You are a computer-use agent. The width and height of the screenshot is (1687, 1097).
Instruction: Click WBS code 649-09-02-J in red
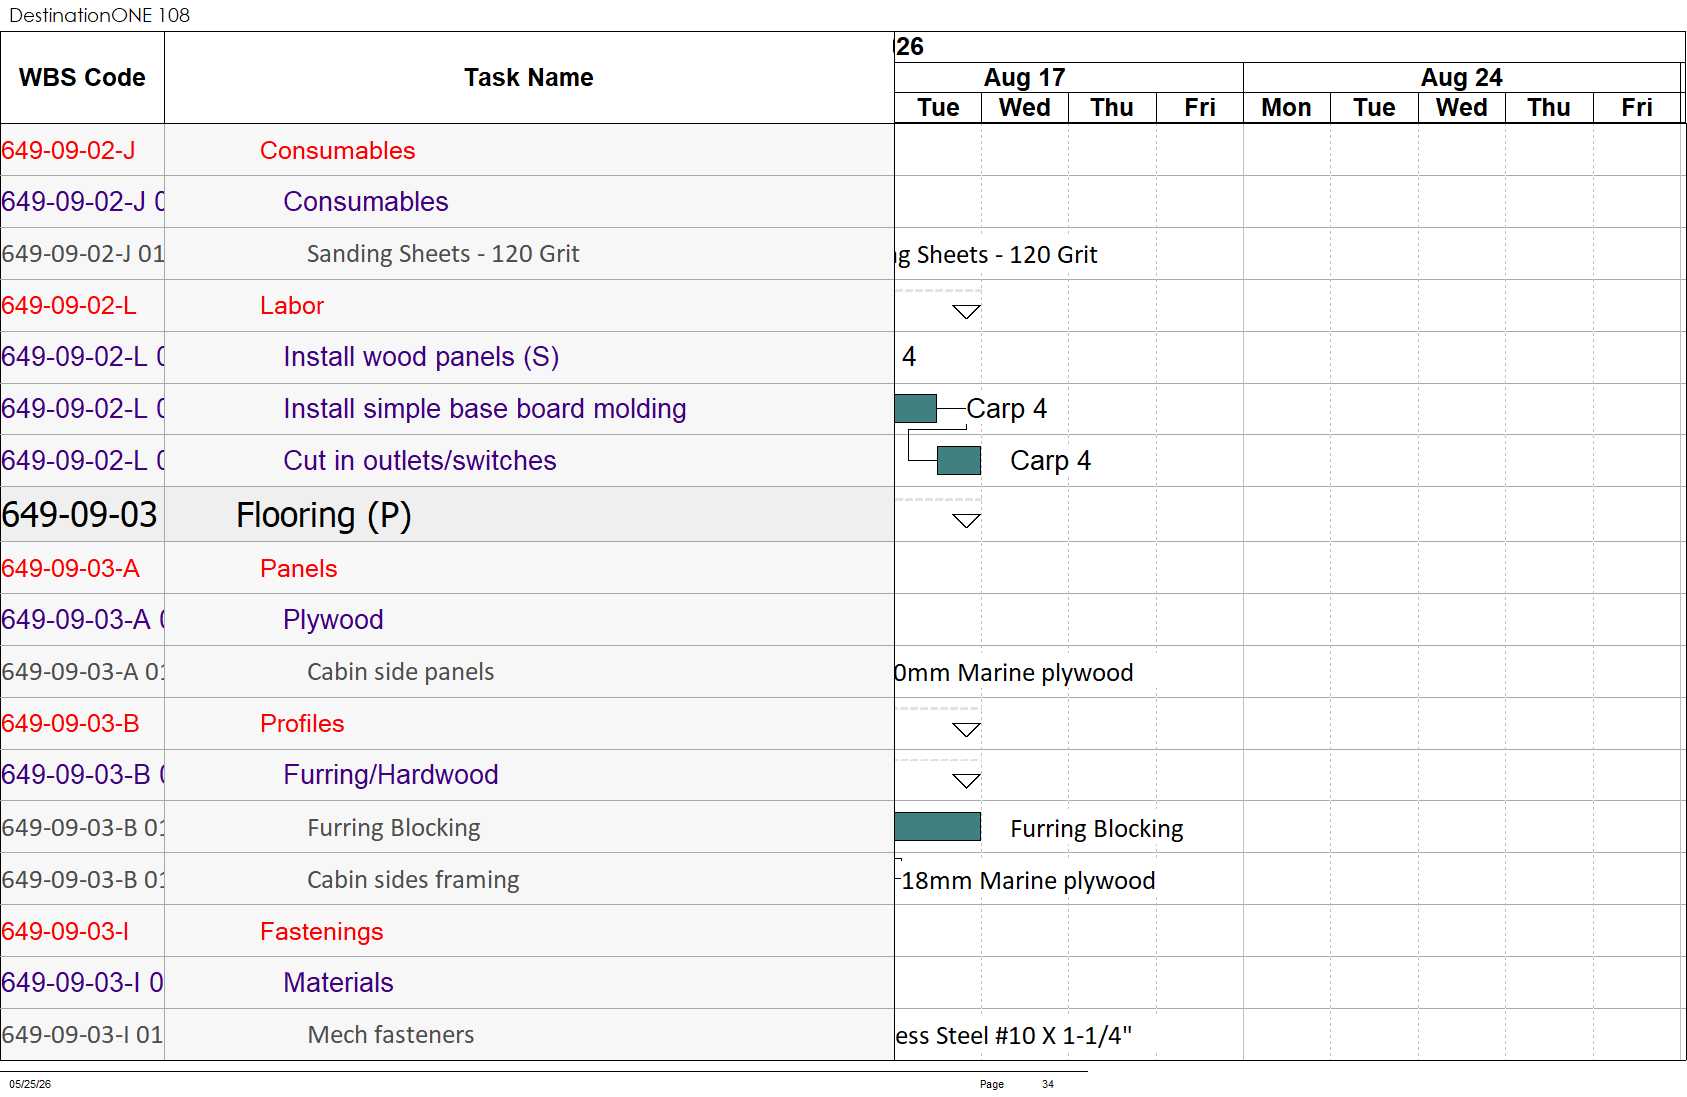[69, 151]
